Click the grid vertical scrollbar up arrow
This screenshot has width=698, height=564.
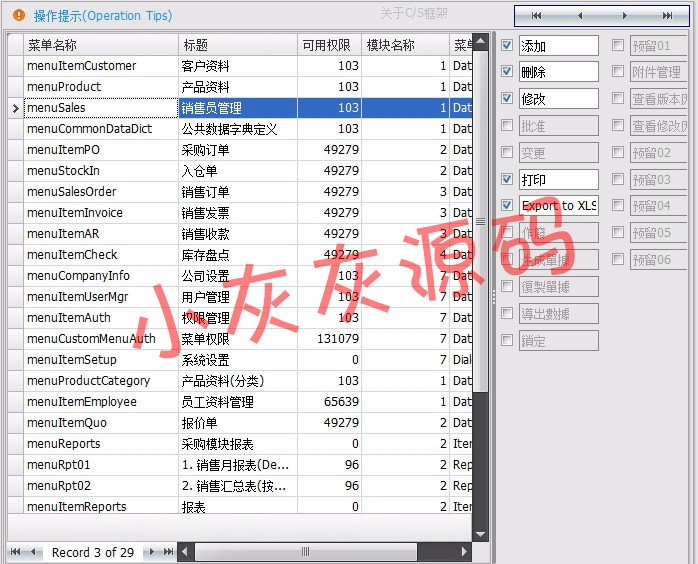click(480, 42)
